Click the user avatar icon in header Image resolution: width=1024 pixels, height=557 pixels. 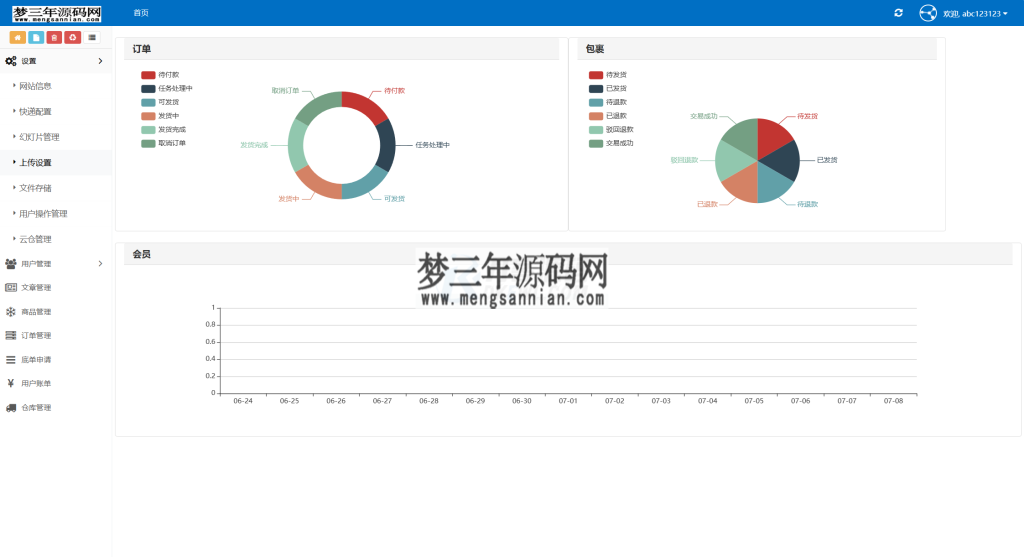point(928,13)
